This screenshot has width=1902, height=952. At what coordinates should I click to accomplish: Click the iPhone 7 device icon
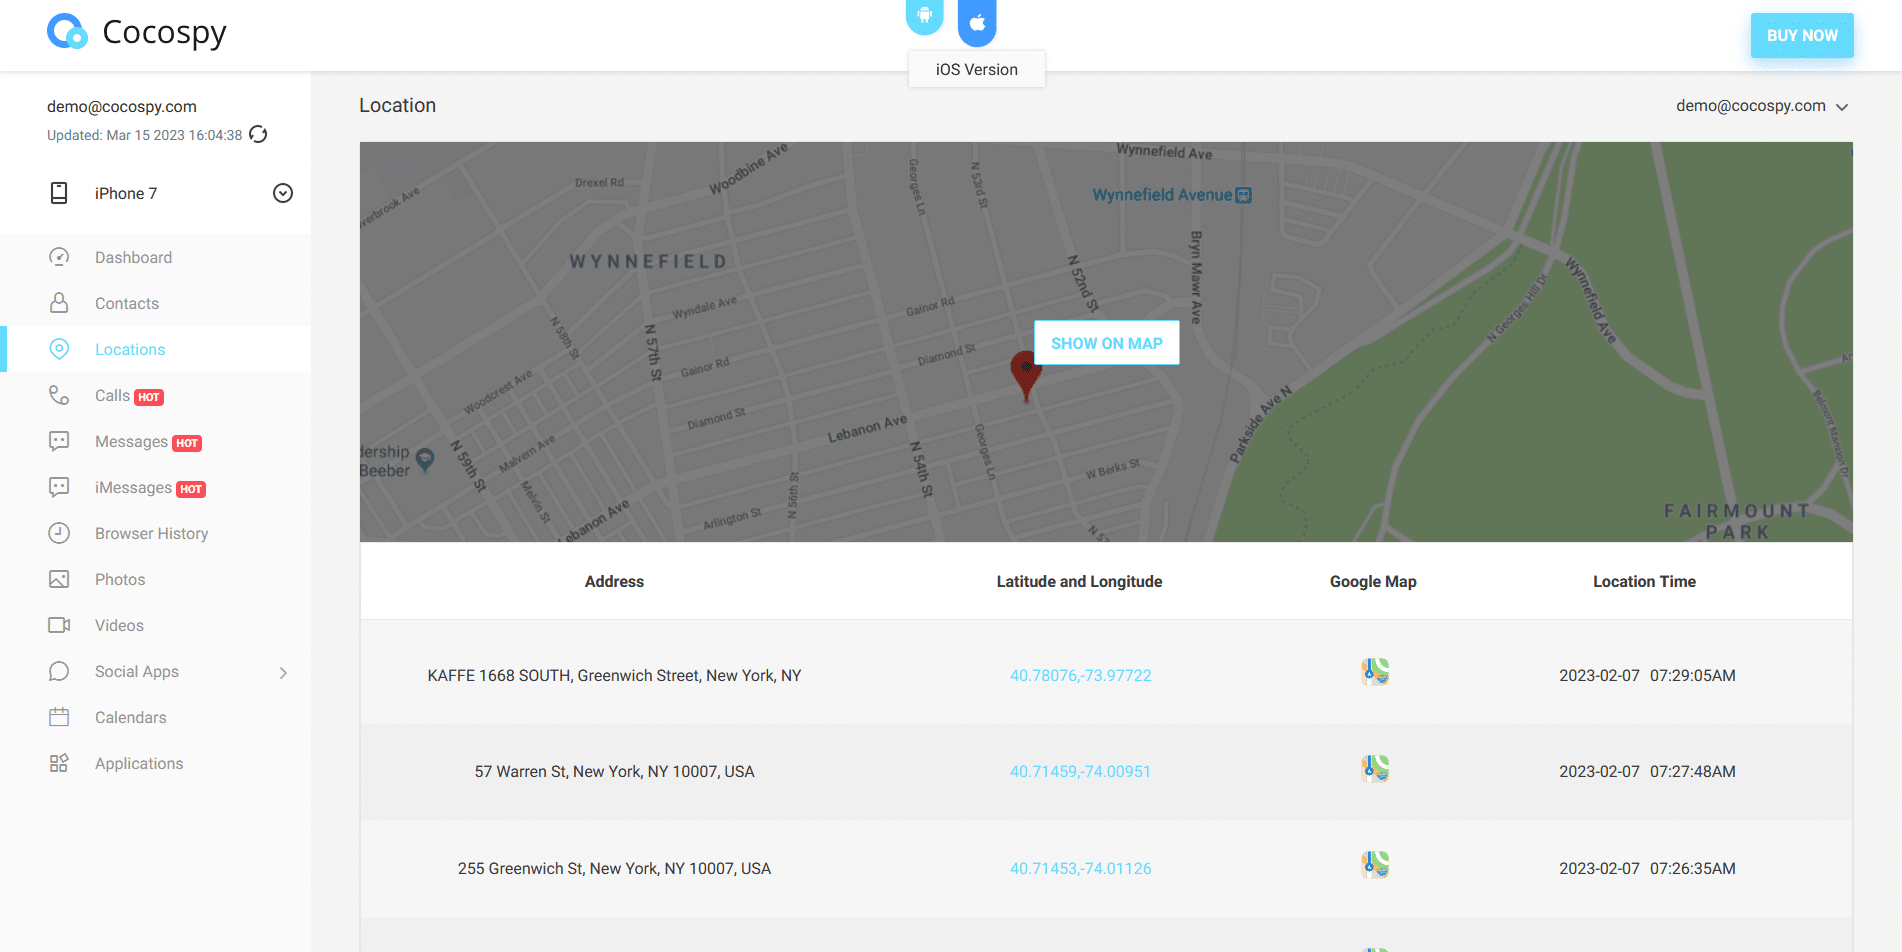click(59, 193)
